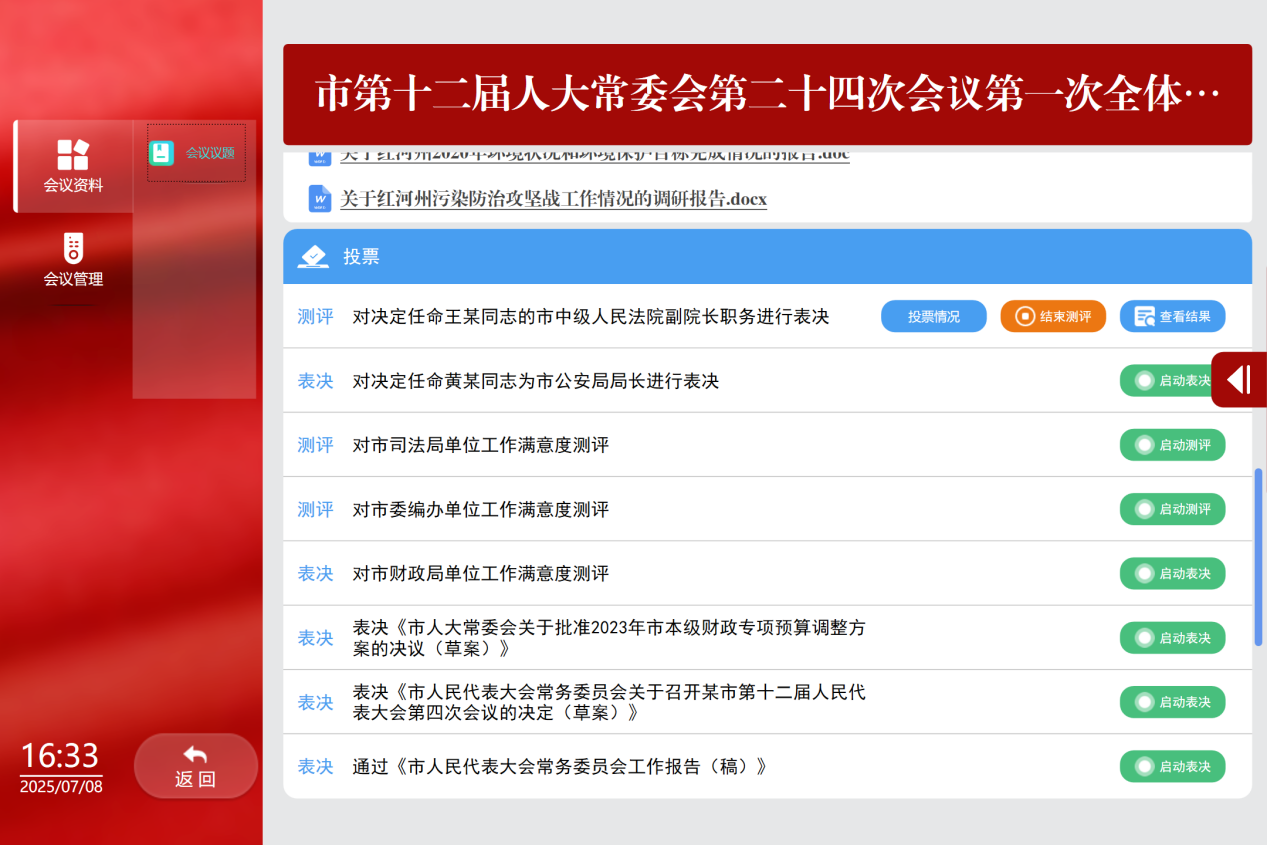1267x845 pixels.
Task: Select the 第十二届人民代表大会第四次会议的决定 item text
Action: click(609, 702)
